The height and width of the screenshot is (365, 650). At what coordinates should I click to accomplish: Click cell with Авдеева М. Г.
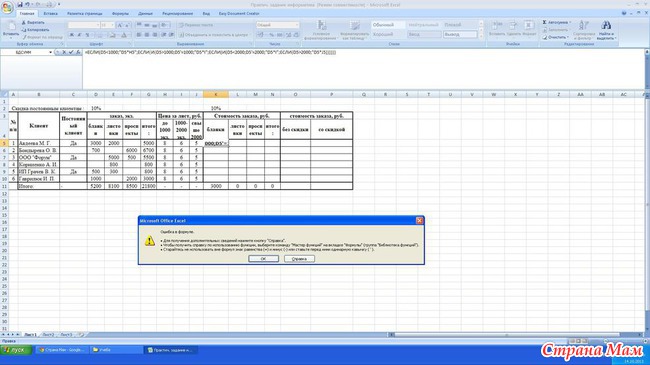point(39,143)
